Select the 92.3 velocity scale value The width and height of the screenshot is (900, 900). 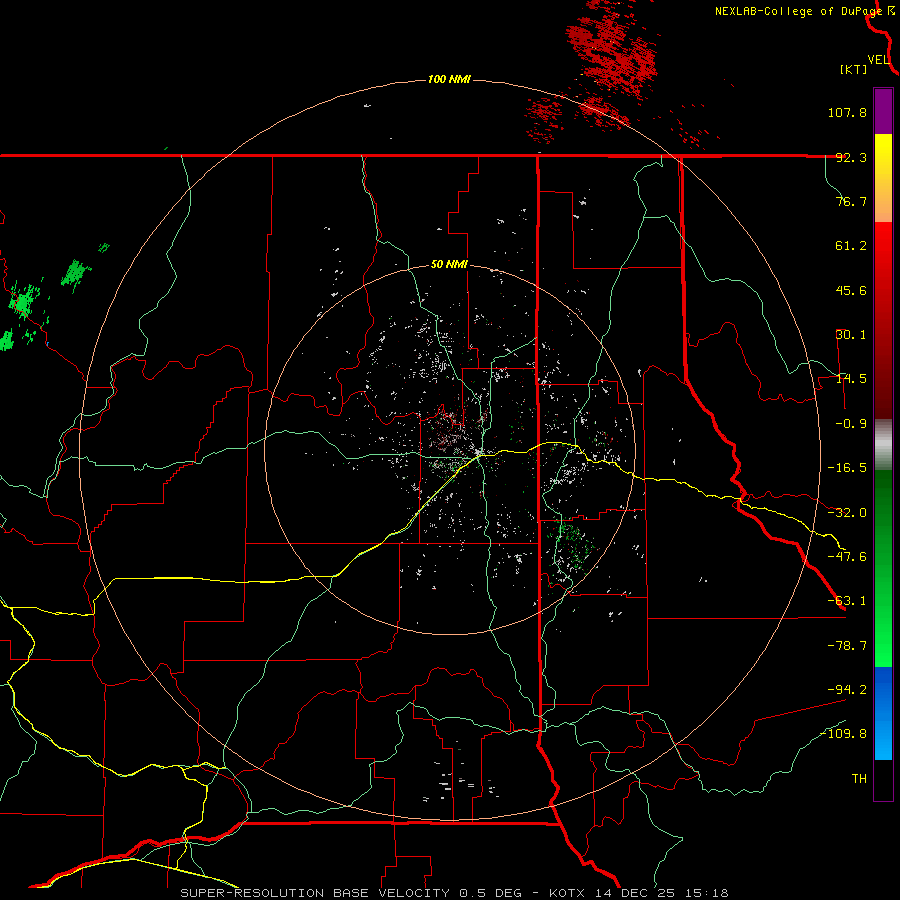pyautogui.click(x=851, y=157)
